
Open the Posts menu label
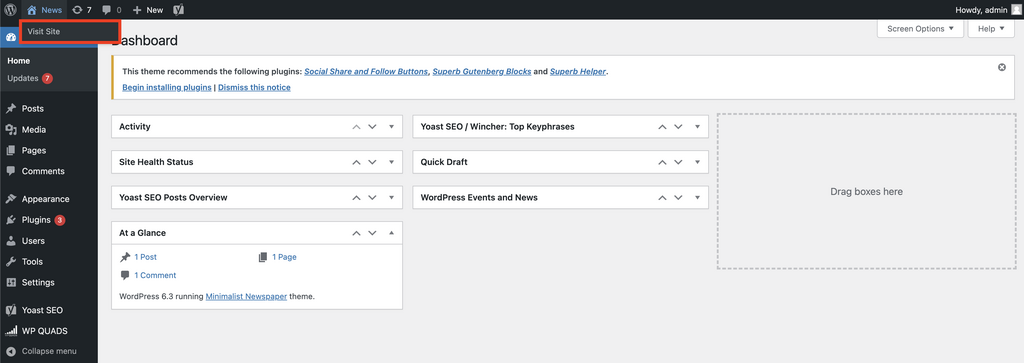pos(33,109)
